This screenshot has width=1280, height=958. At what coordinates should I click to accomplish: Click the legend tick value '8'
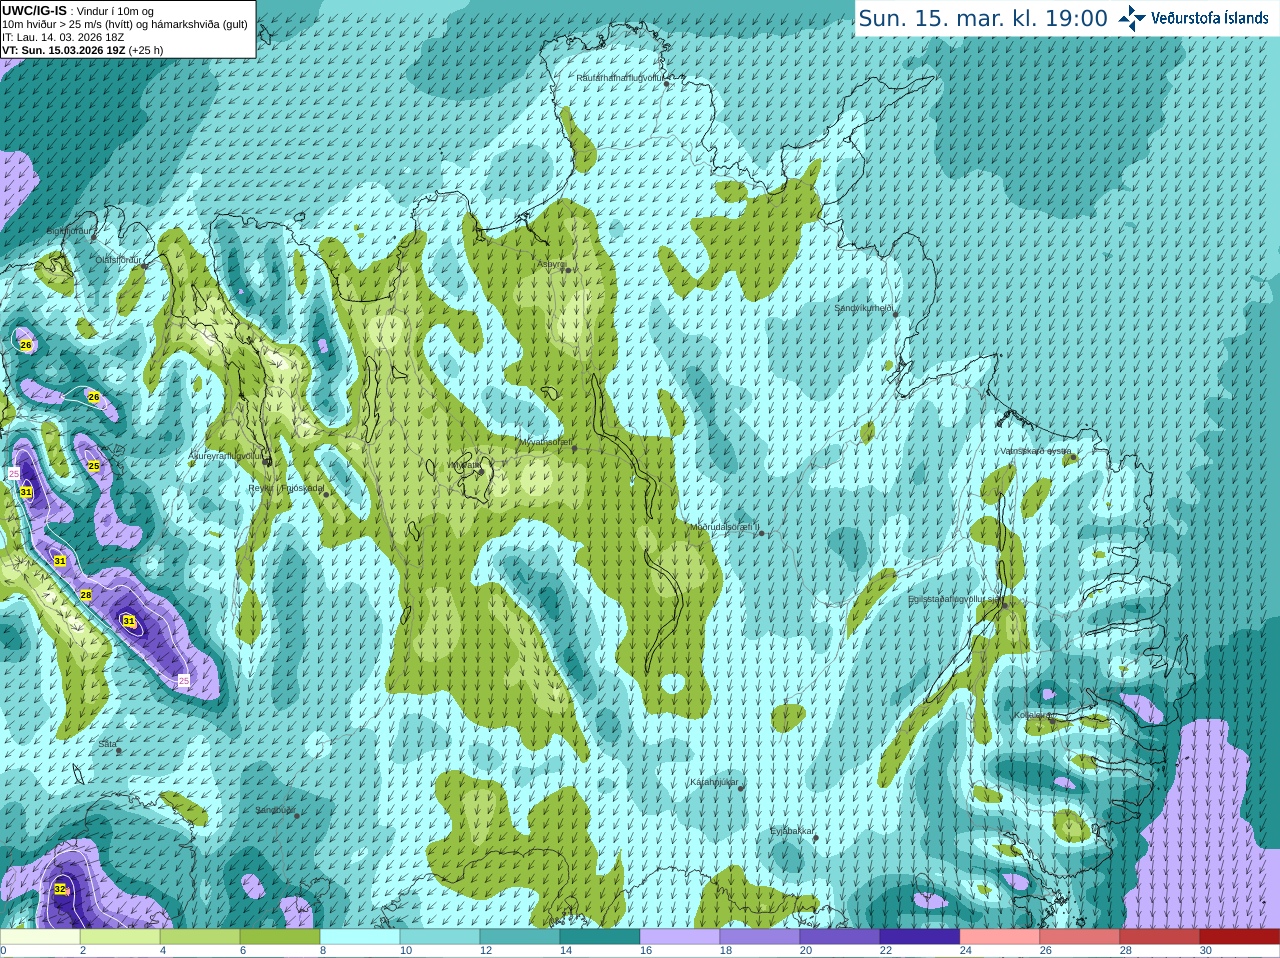pyautogui.click(x=324, y=951)
